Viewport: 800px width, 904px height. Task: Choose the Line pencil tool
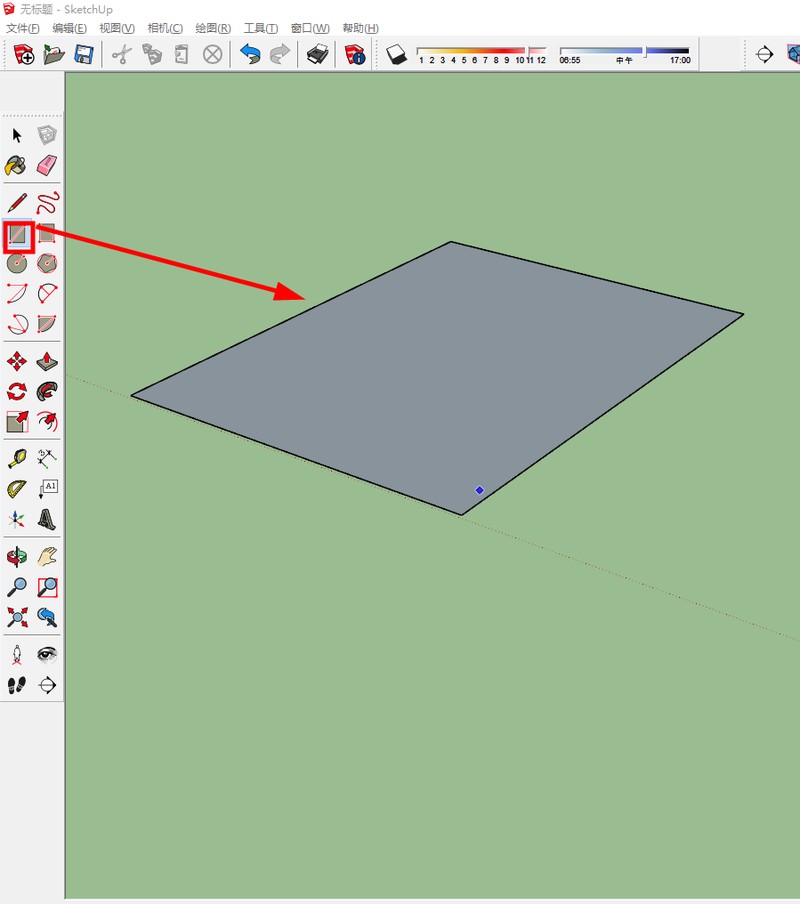17,203
